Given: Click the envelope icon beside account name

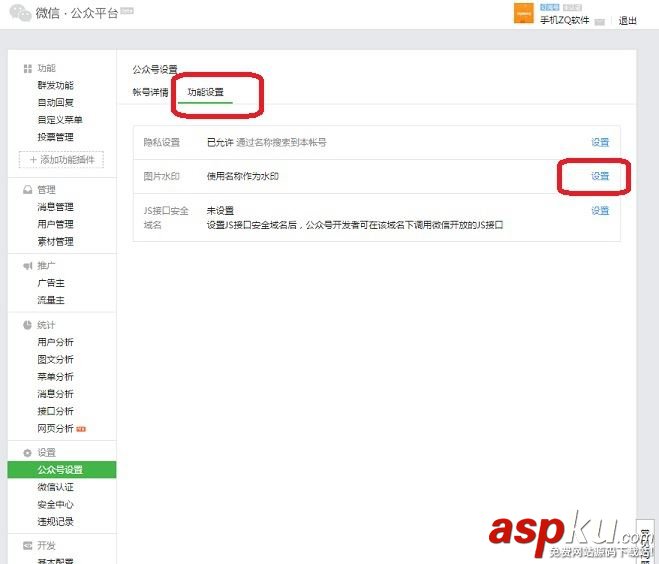Looking at the screenshot, I should (x=600, y=21).
